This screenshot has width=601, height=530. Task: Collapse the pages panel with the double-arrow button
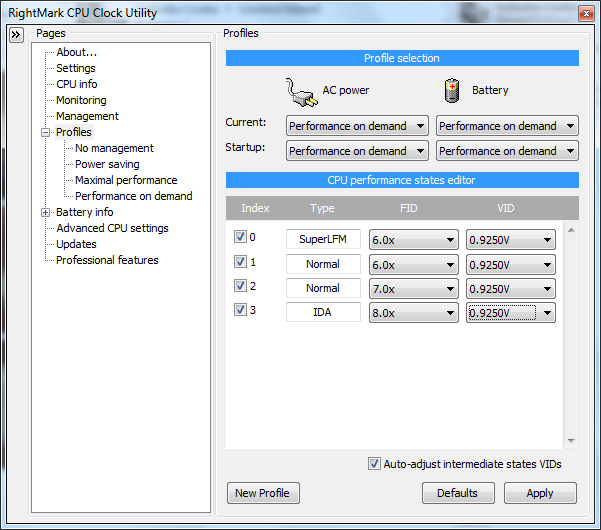pyautogui.click(x=16, y=35)
